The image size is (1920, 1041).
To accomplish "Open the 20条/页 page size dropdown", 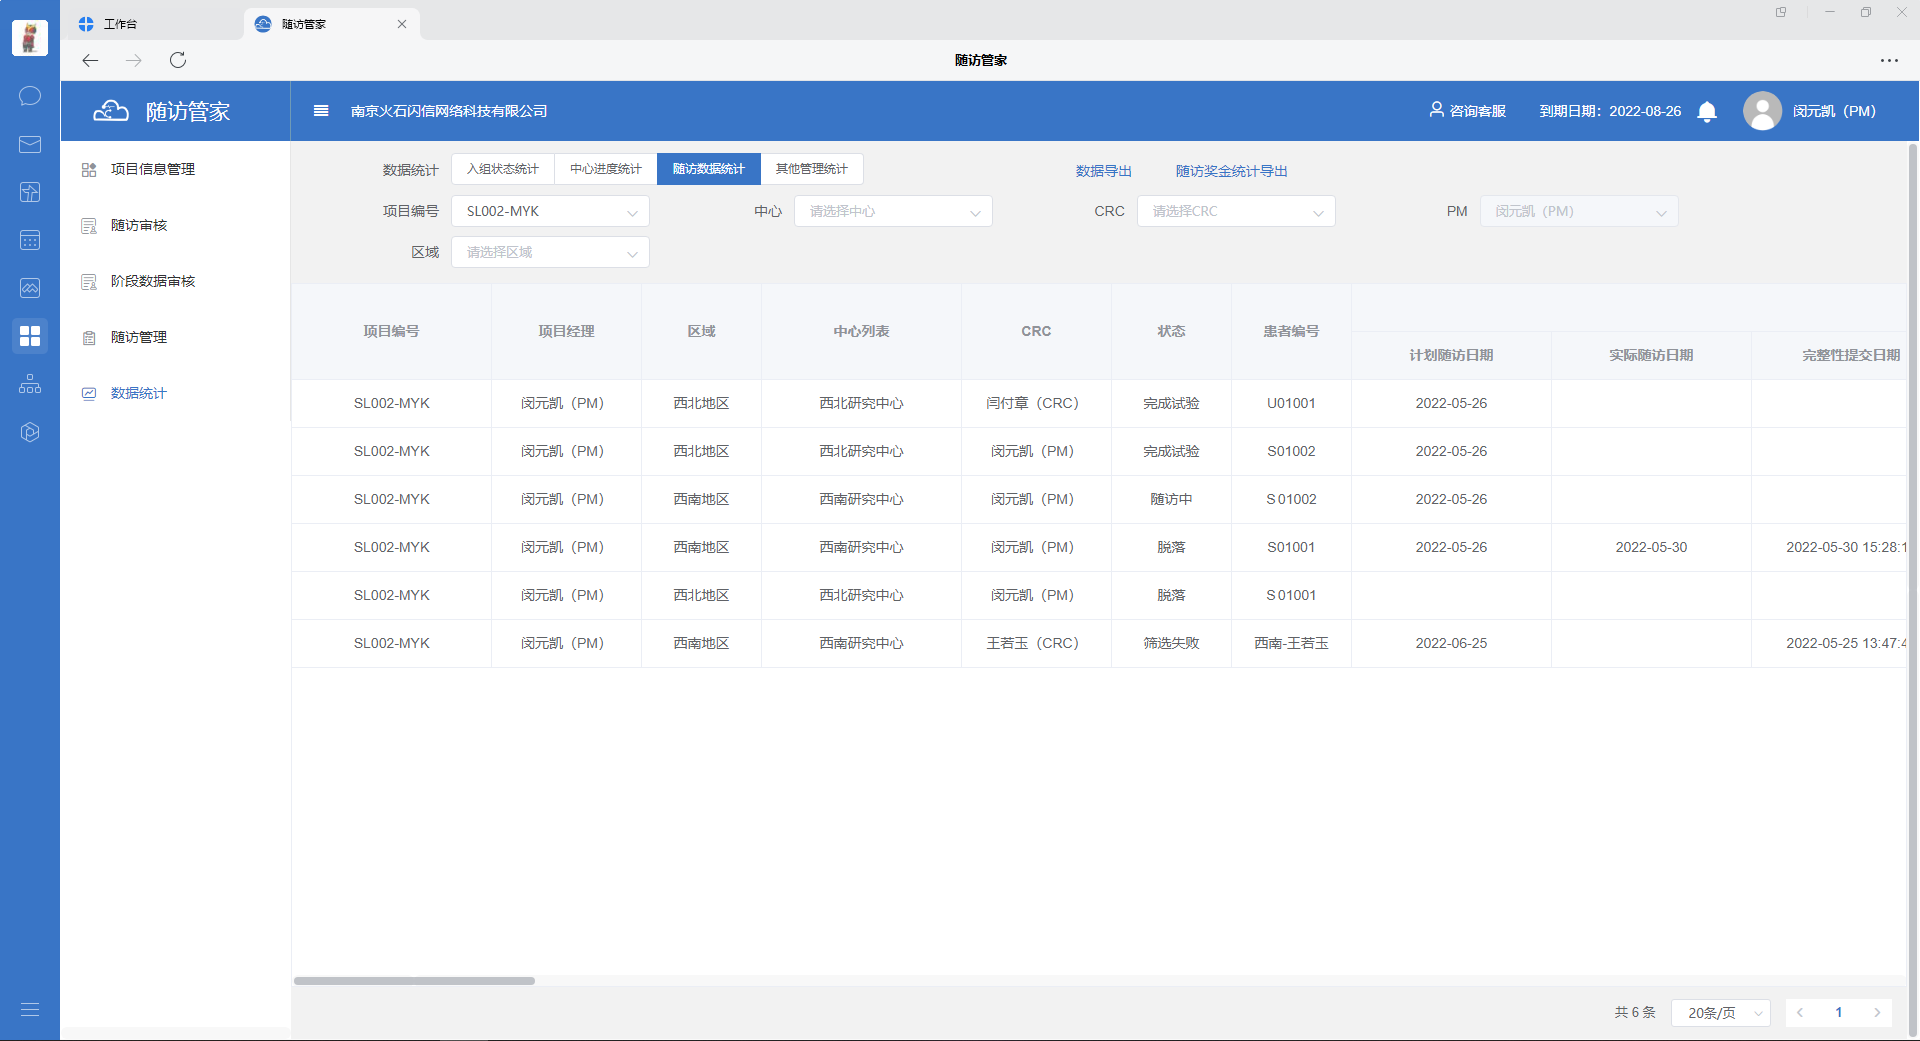I will point(1721,1013).
